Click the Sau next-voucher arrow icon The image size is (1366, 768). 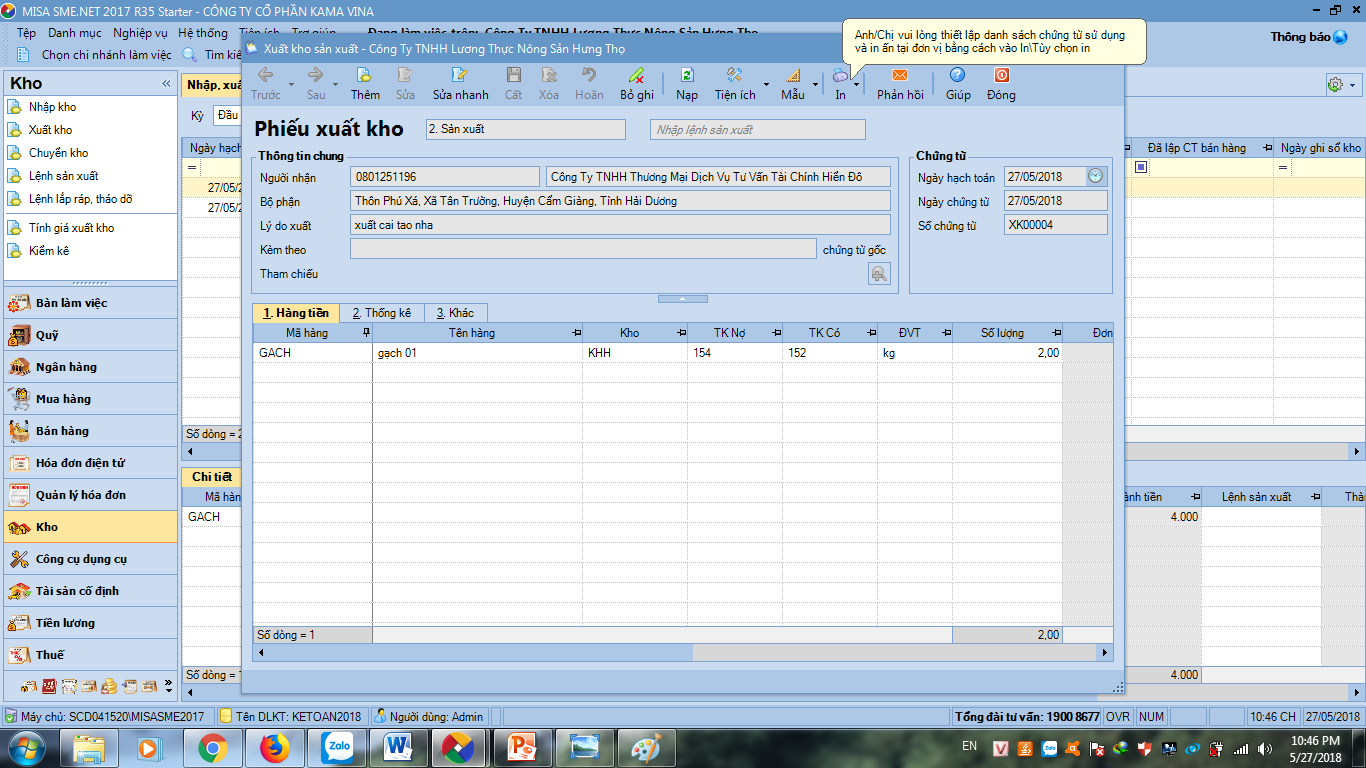(315, 75)
